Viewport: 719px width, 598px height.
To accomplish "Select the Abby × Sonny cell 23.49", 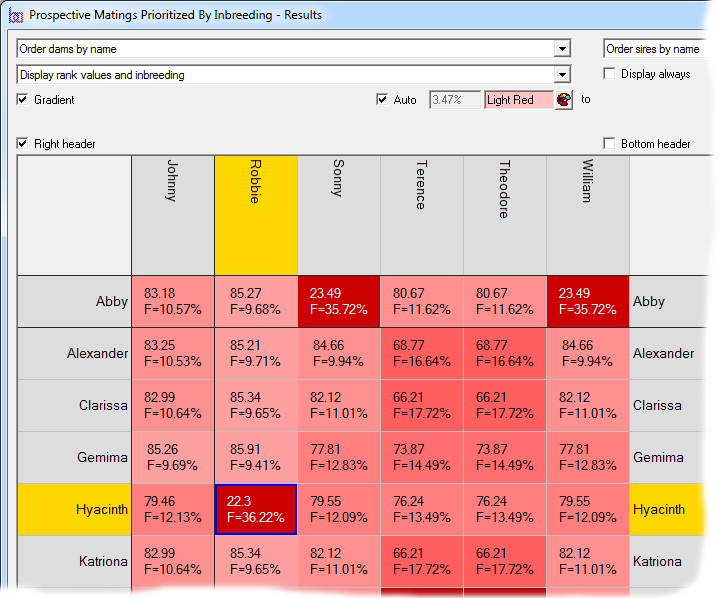I will (339, 301).
